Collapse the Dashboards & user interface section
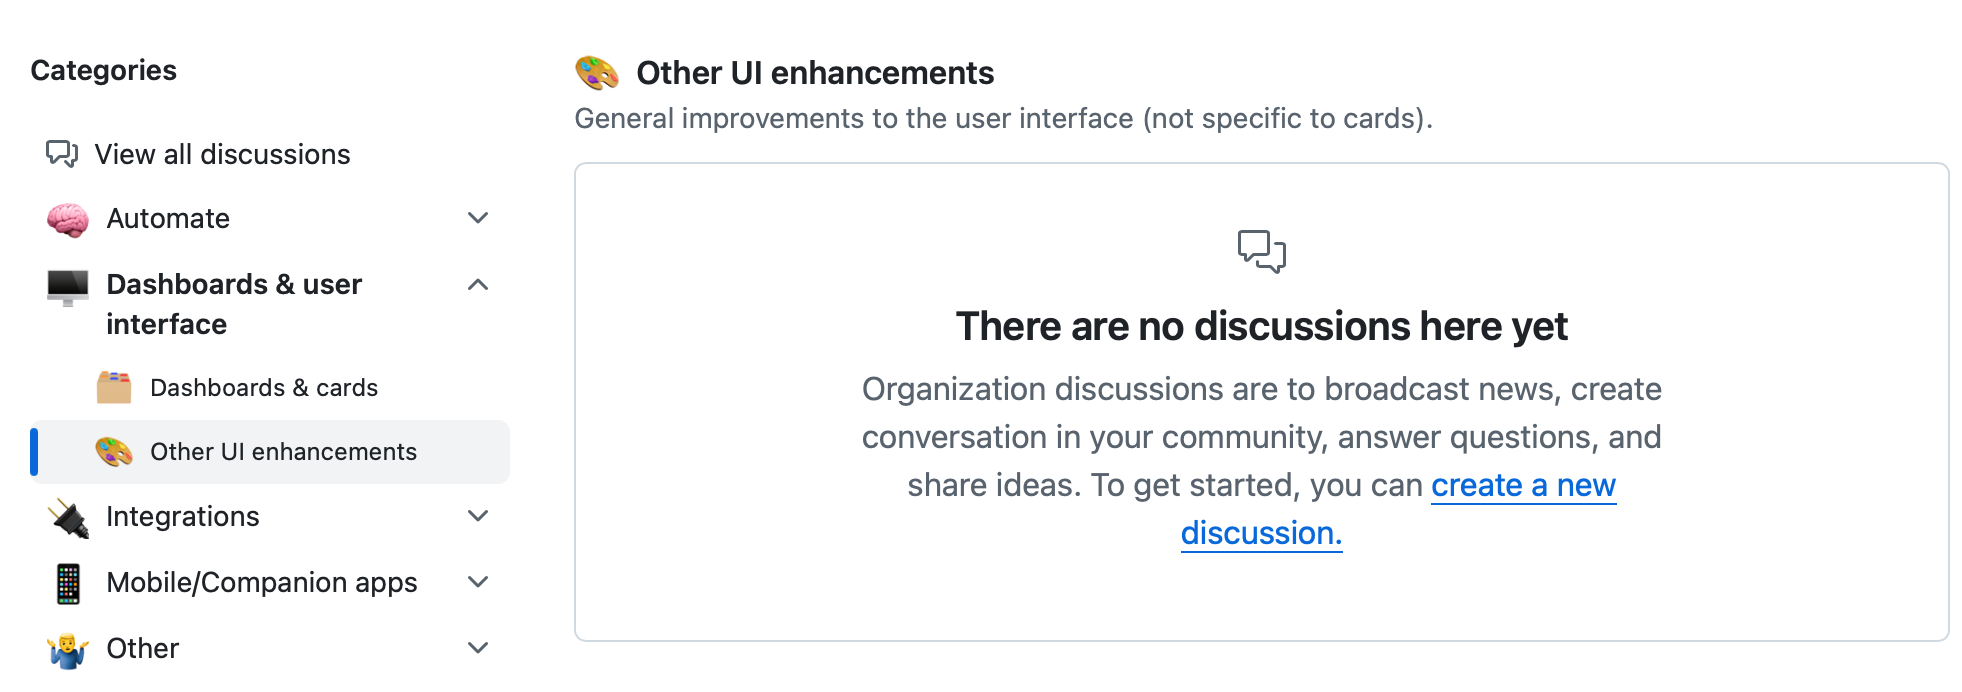The image size is (1962, 692). point(478,285)
